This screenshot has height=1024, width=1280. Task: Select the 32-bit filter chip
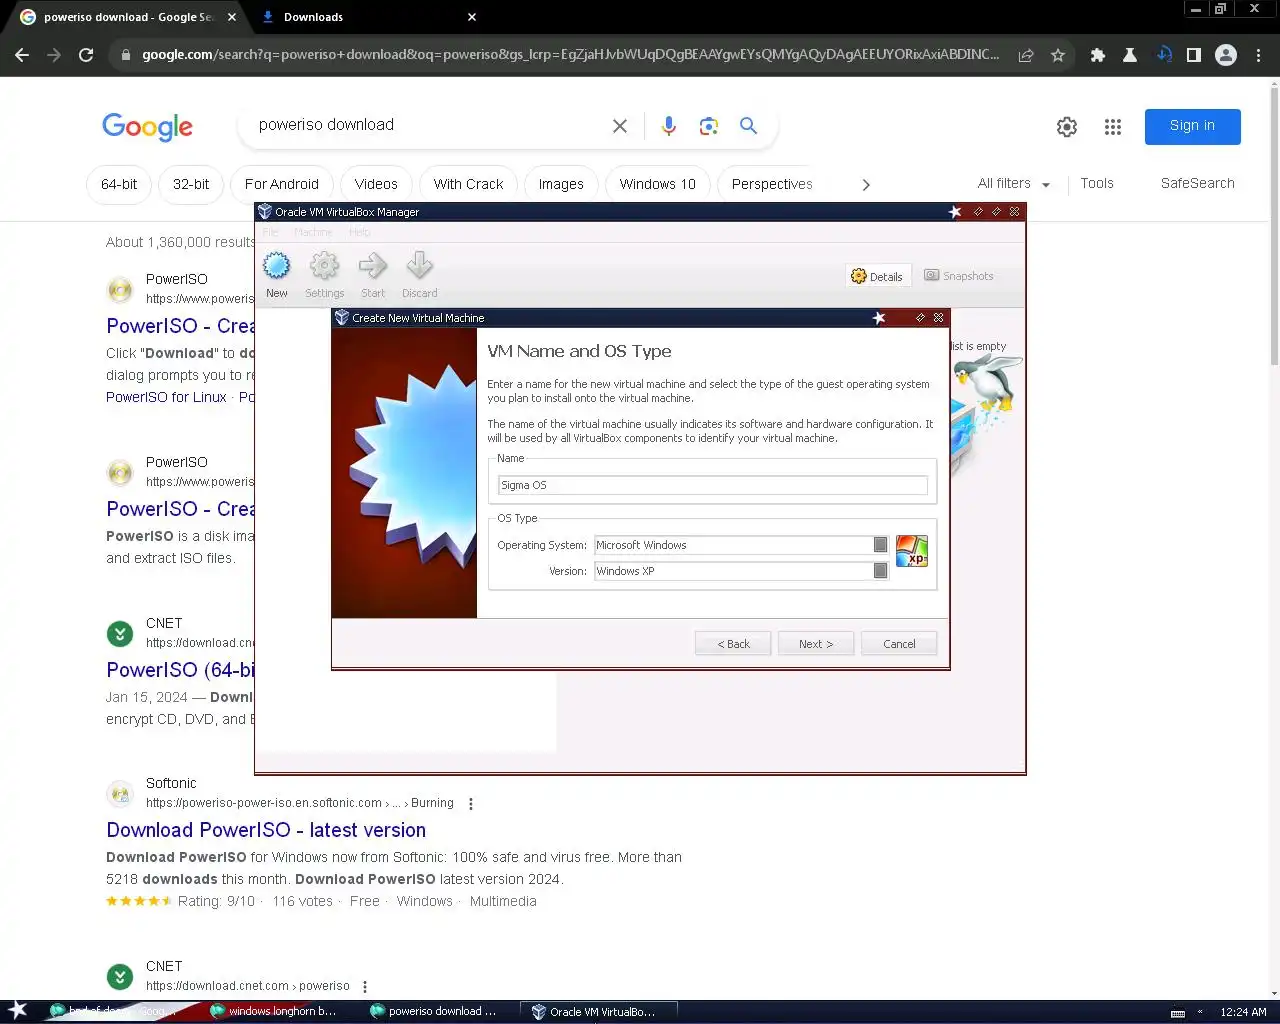(191, 184)
